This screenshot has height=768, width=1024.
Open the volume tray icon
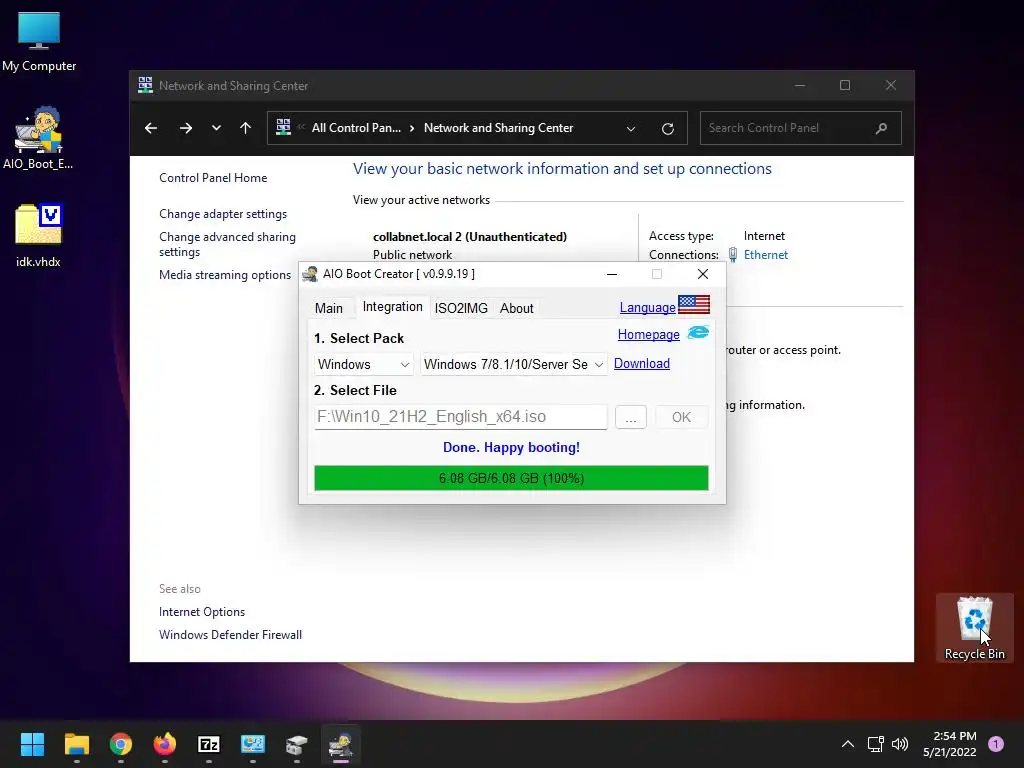[x=900, y=744]
